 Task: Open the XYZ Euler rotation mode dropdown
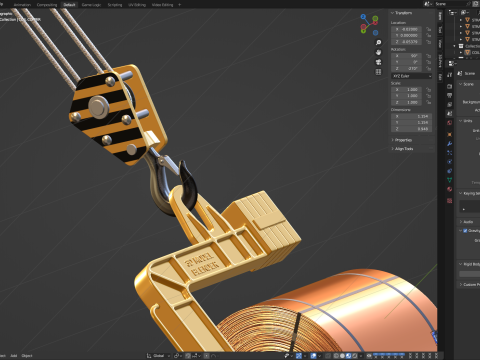pos(411,76)
